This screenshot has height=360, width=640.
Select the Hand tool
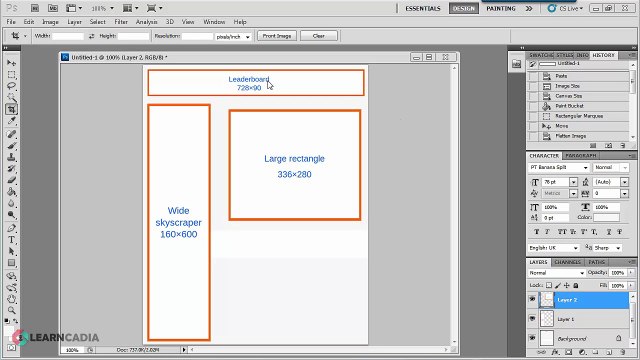click(x=11, y=299)
